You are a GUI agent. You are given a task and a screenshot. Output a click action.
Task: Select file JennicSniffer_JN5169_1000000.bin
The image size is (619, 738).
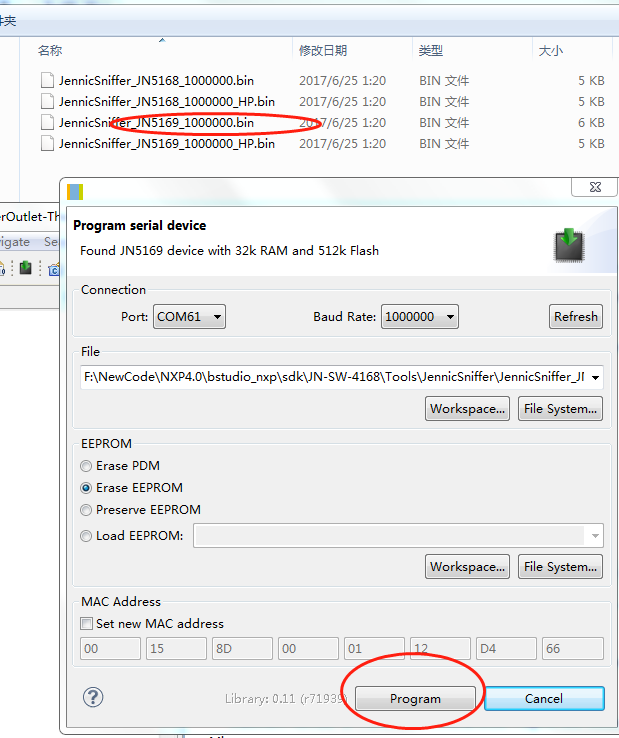coord(156,123)
